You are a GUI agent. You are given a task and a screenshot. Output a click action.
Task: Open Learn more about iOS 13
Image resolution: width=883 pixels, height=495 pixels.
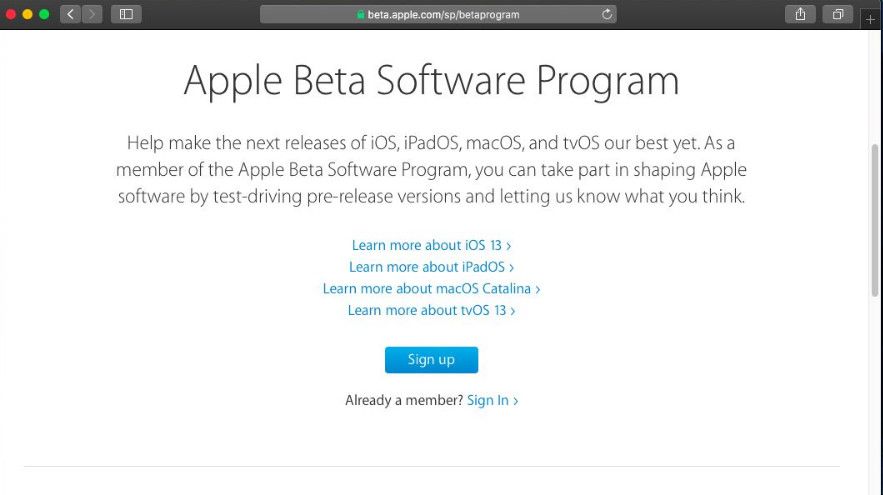pos(431,245)
